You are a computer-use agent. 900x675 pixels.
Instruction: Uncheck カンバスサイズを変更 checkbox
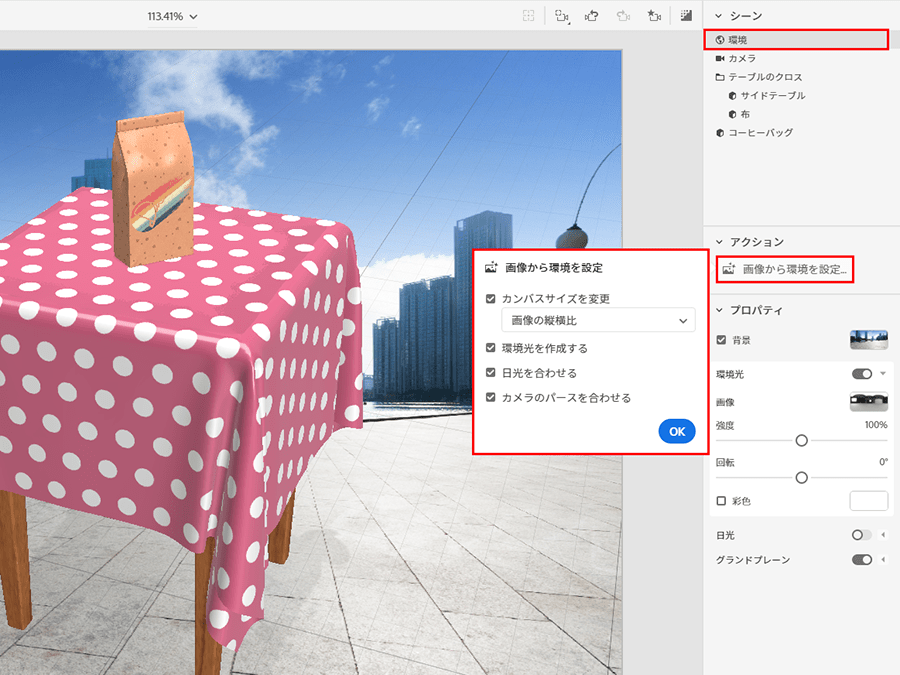tap(490, 298)
